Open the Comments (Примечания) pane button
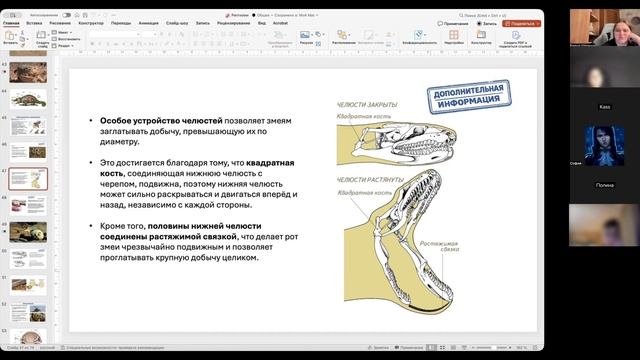Image resolution: width=640 pixels, height=360 pixels. pyautogui.click(x=453, y=24)
